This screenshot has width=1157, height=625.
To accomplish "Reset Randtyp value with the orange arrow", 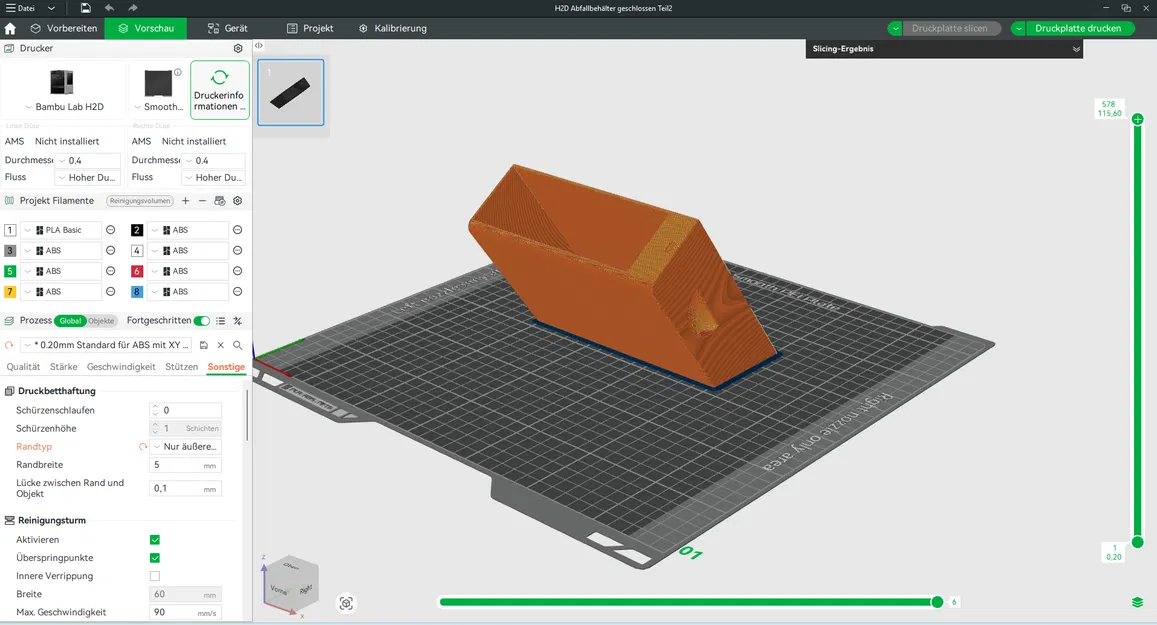I will click(x=142, y=446).
